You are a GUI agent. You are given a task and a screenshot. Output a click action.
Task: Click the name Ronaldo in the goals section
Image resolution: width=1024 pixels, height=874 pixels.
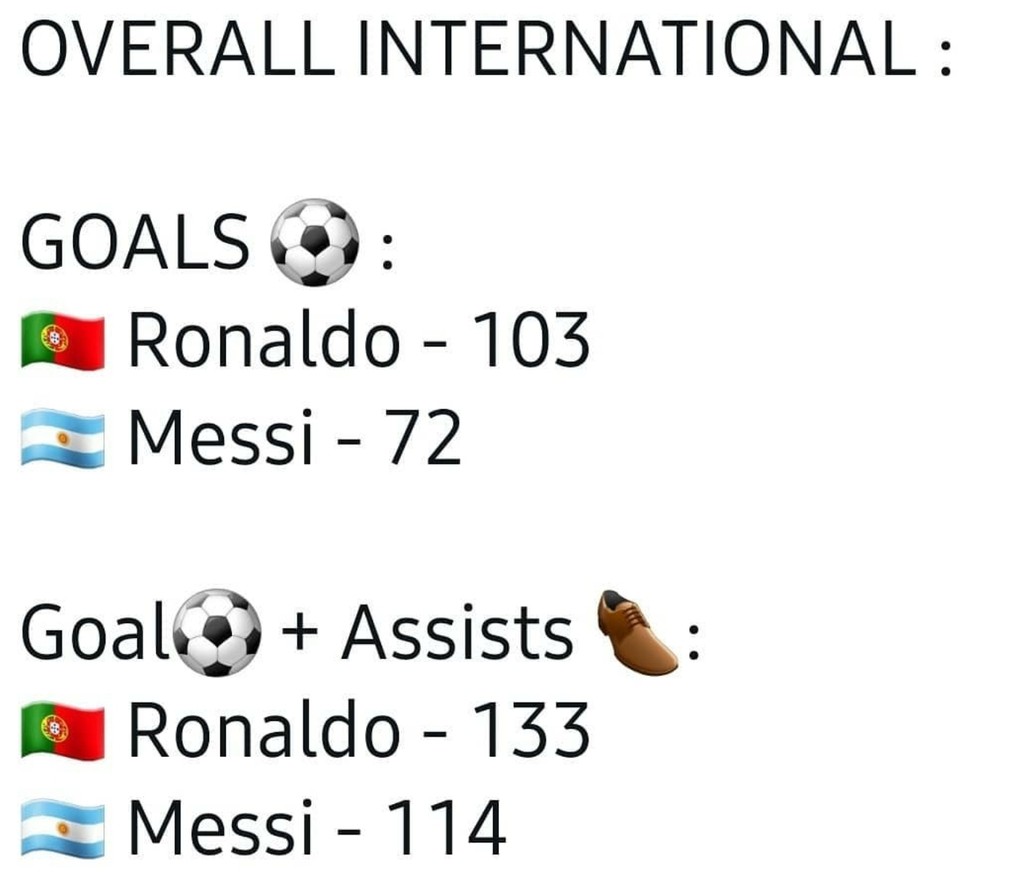(x=264, y=340)
